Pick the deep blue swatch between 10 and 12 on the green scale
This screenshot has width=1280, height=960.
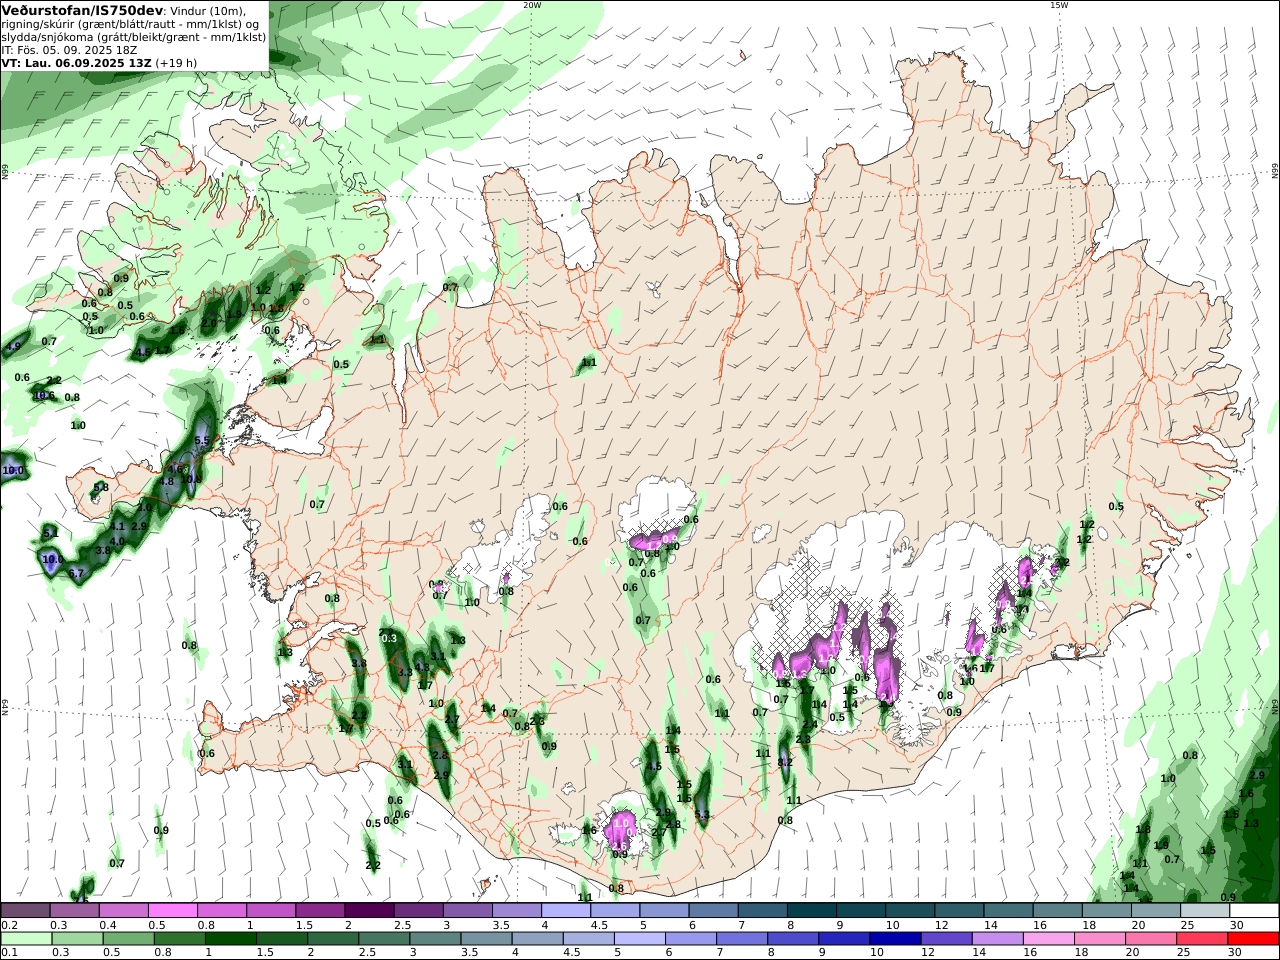pos(895,939)
